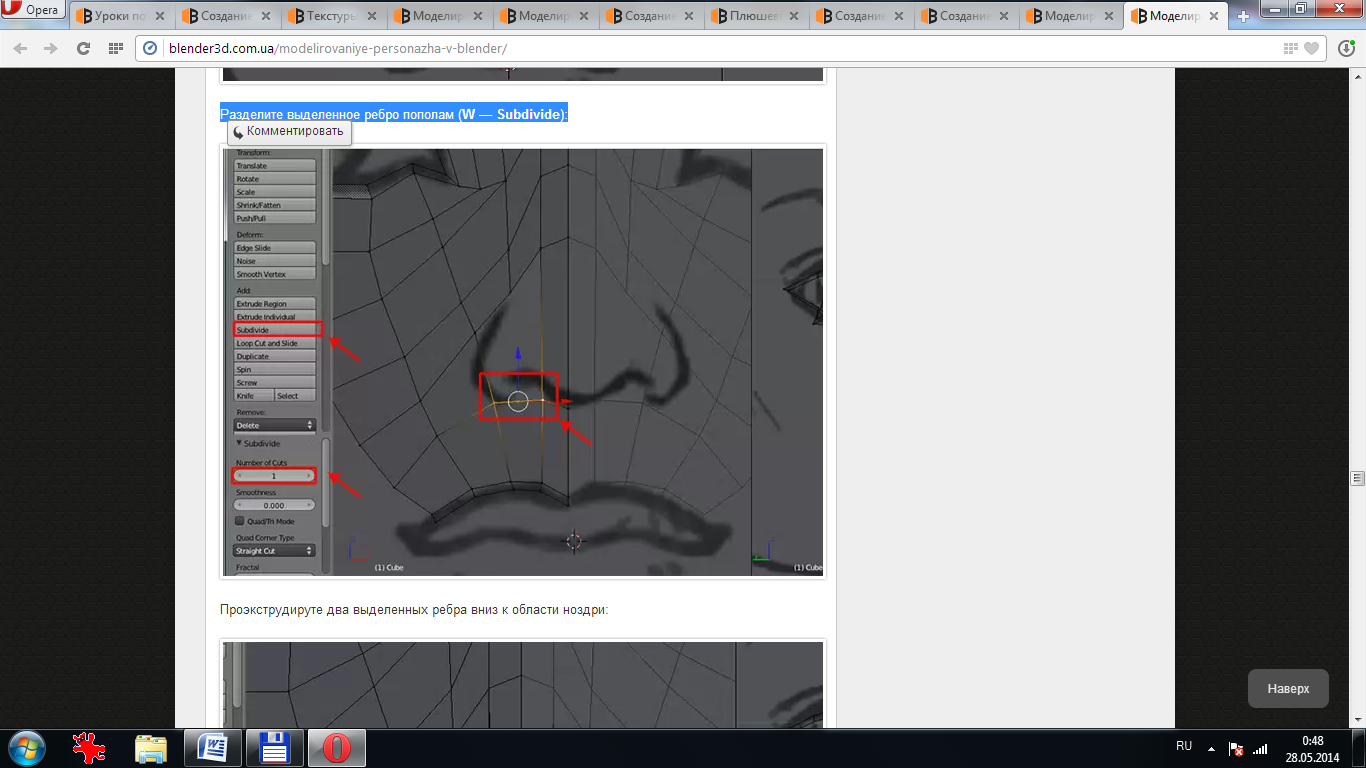
Task: Click Smooth Vertex in the Blender tool panel
Action: click(274, 273)
